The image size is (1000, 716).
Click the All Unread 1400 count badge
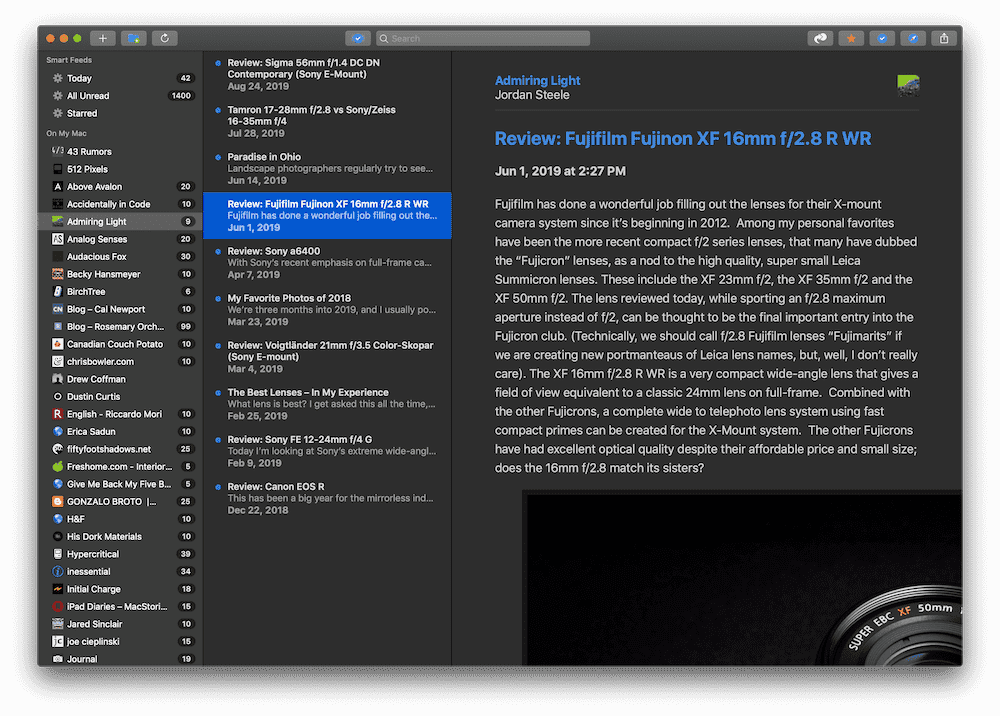point(181,96)
